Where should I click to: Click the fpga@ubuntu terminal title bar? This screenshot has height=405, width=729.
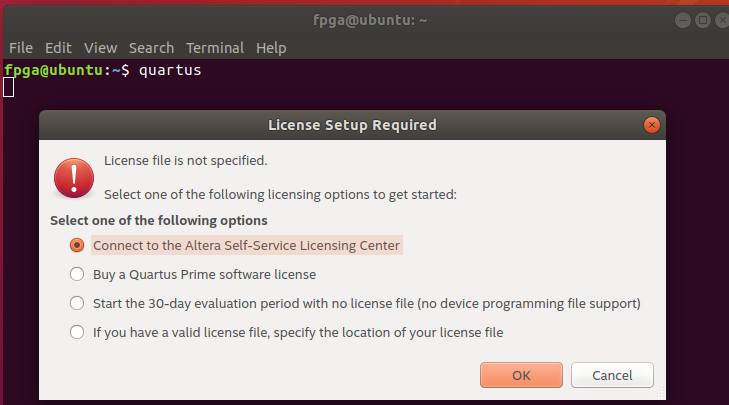(364, 19)
